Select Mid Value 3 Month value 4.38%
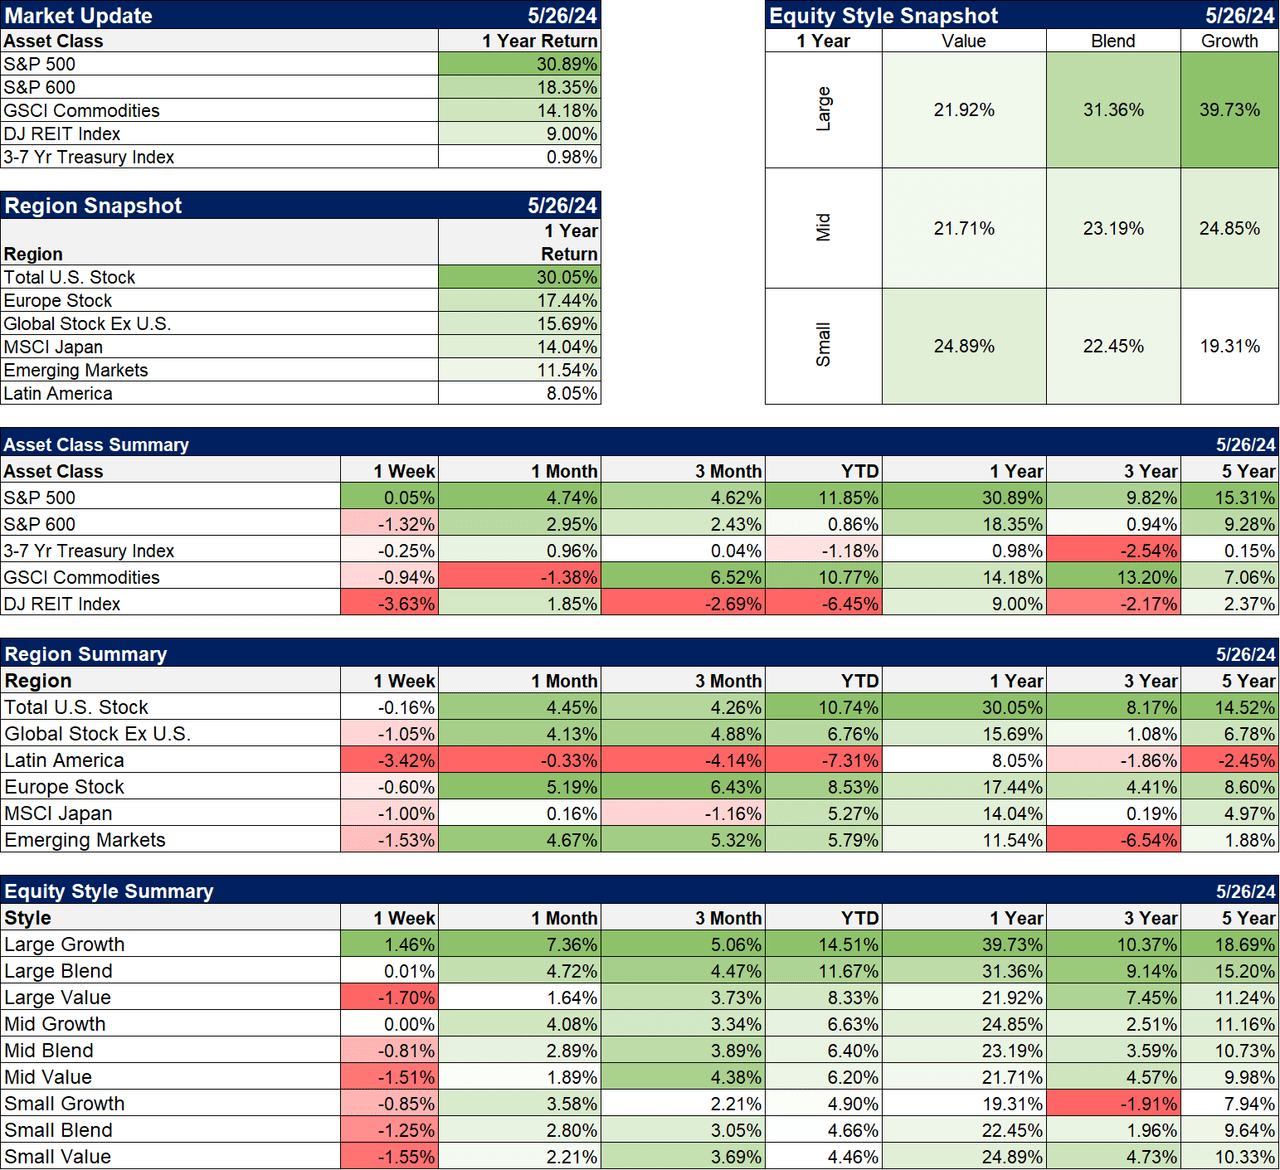 click(x=683, y=1077)
